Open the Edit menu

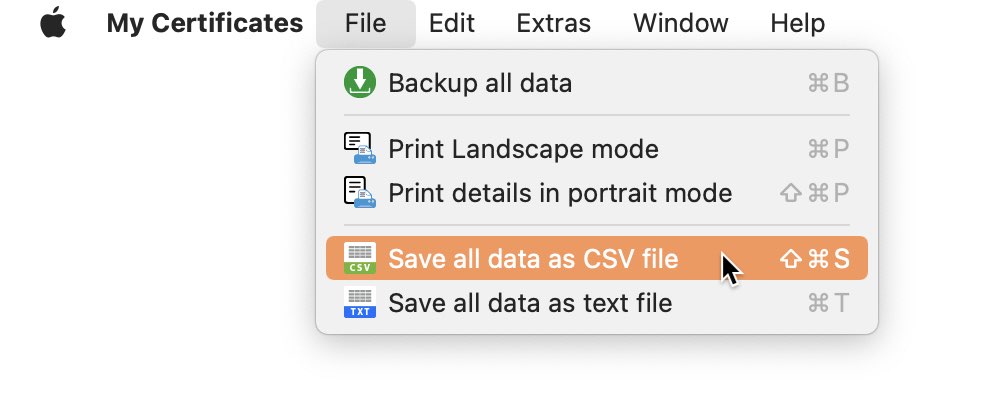pos(452,23)
